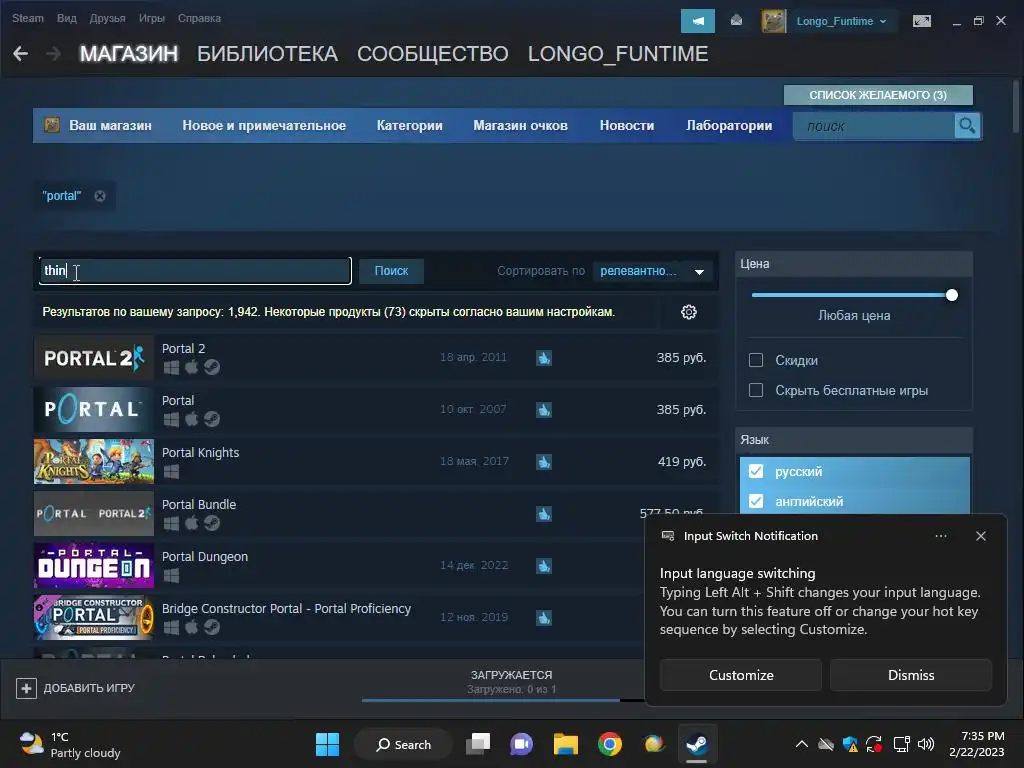This screenshot has width=1024, height=768.
Task: Uncheck the английский language filter
Action: click(x=756, y=501)
